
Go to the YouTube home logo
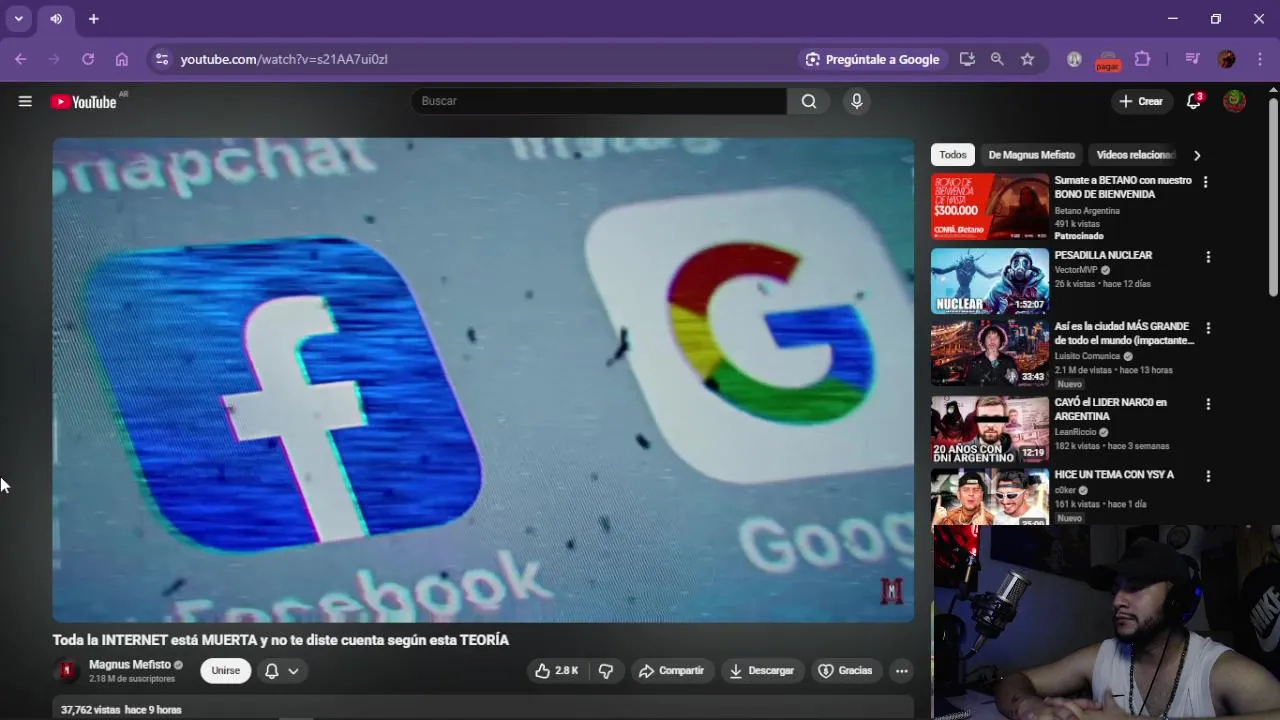[84, 101]
